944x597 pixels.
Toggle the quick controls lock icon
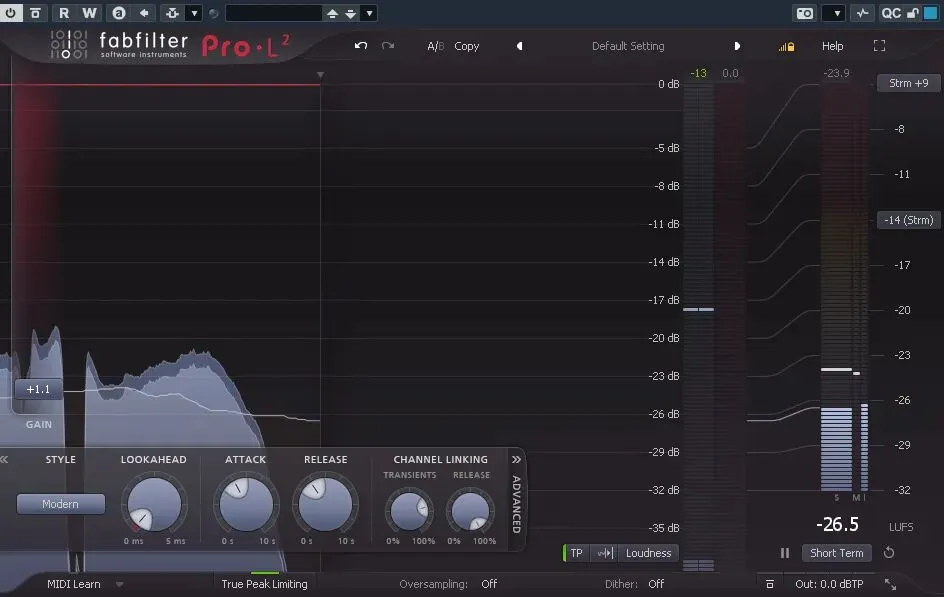coord(913,13)
